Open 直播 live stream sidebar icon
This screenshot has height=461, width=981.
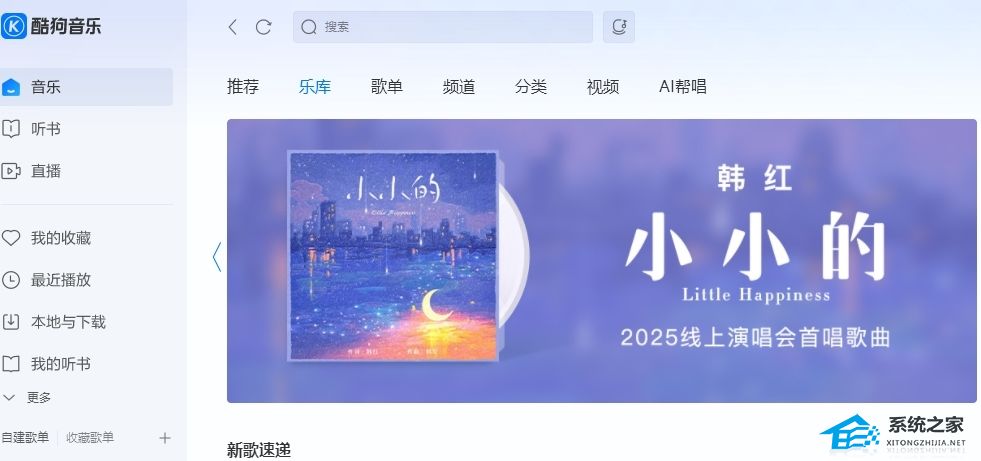point(11,171)
